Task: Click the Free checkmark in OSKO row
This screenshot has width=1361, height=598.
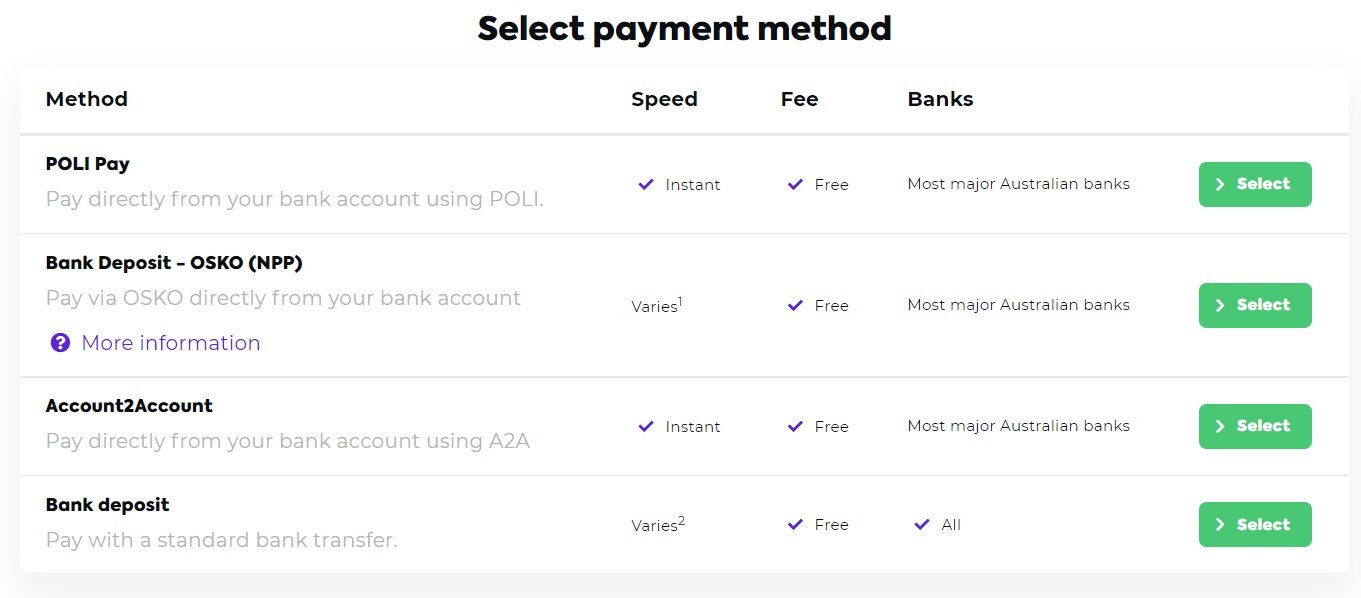Action: coord(795,305)
